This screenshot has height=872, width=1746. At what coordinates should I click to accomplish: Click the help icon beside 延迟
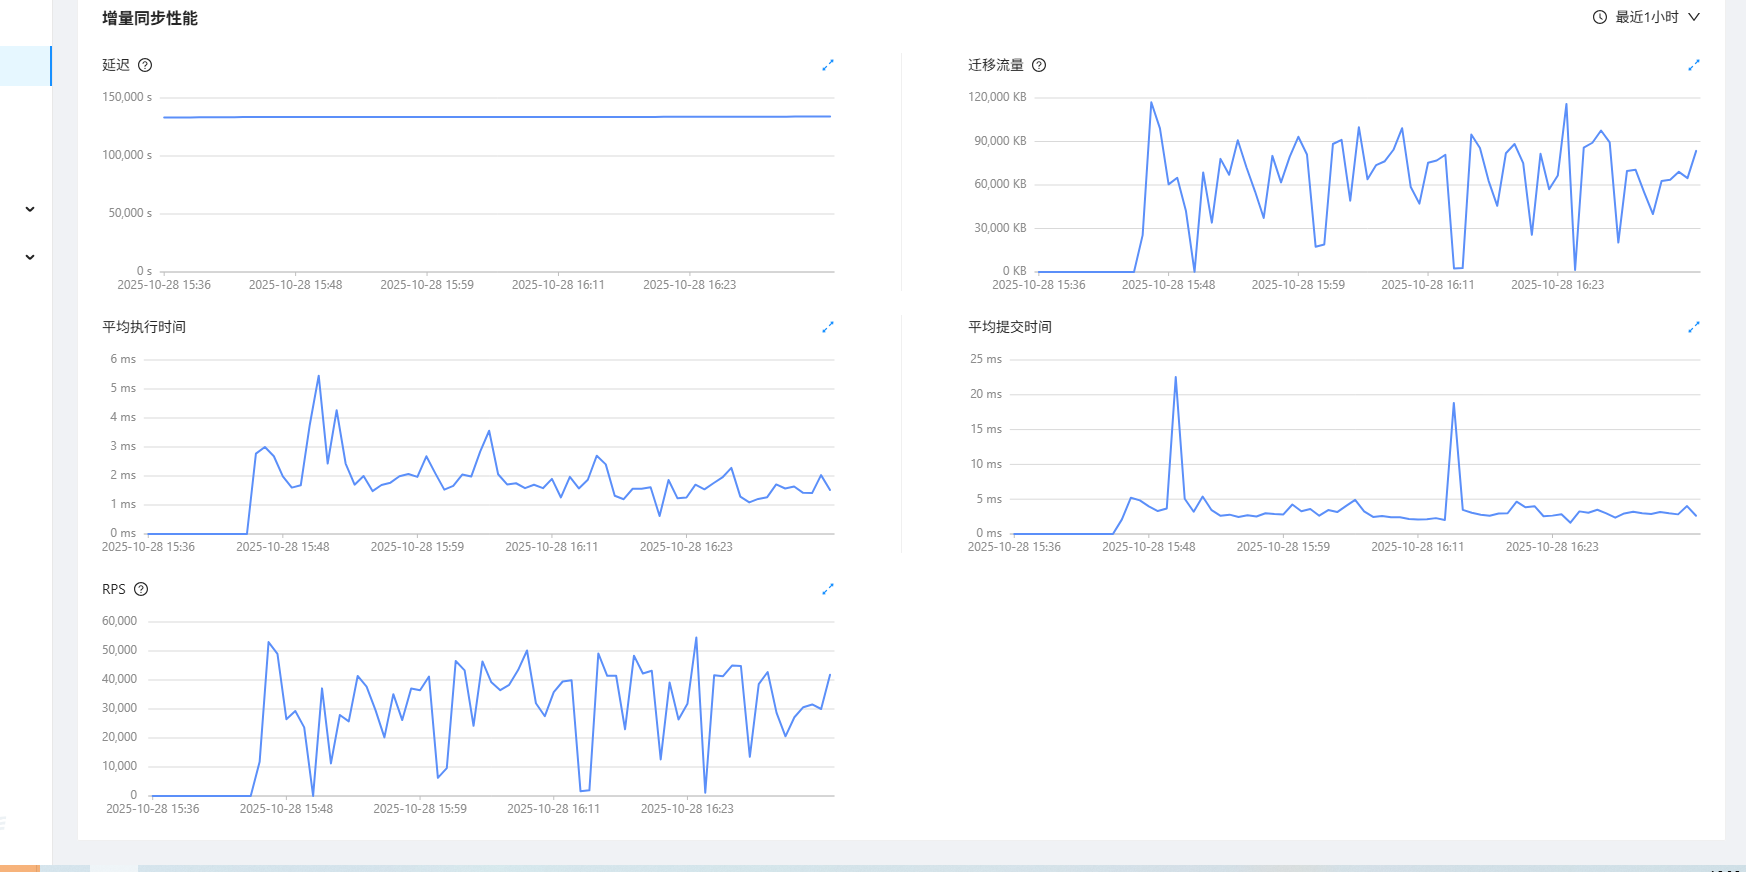tap(145, 65)
